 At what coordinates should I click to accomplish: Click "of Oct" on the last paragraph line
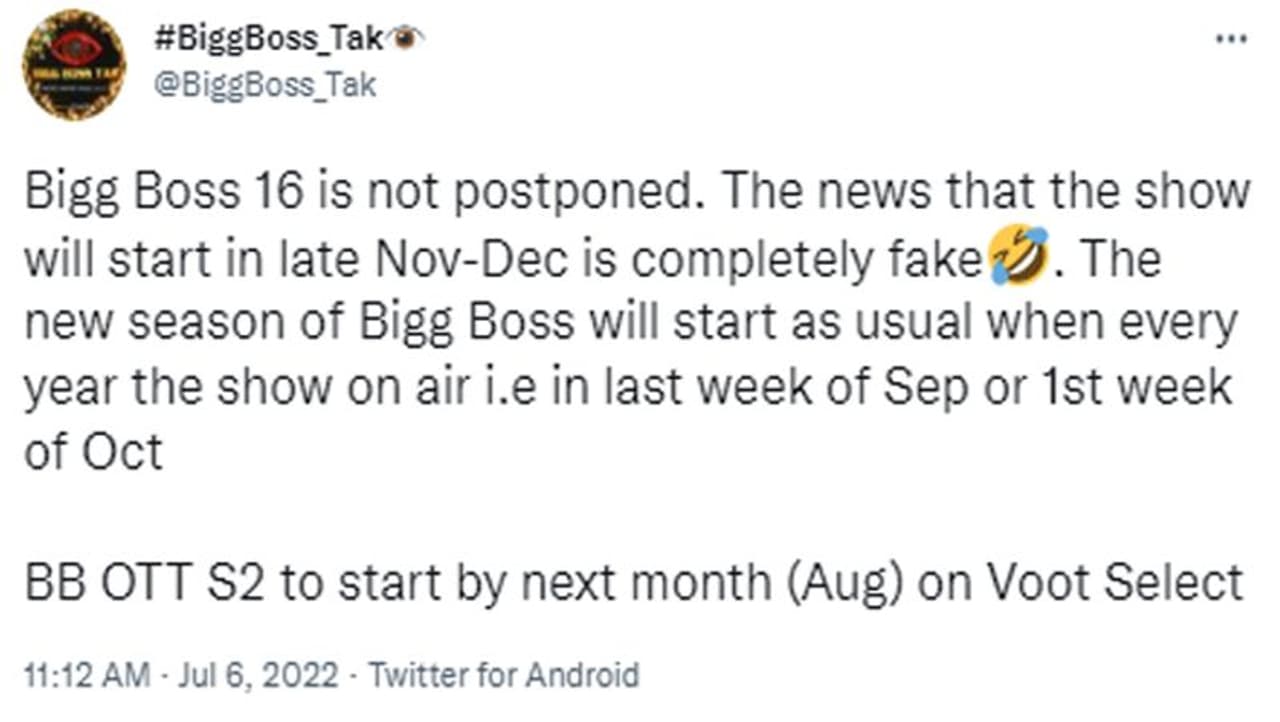(92, 452)
